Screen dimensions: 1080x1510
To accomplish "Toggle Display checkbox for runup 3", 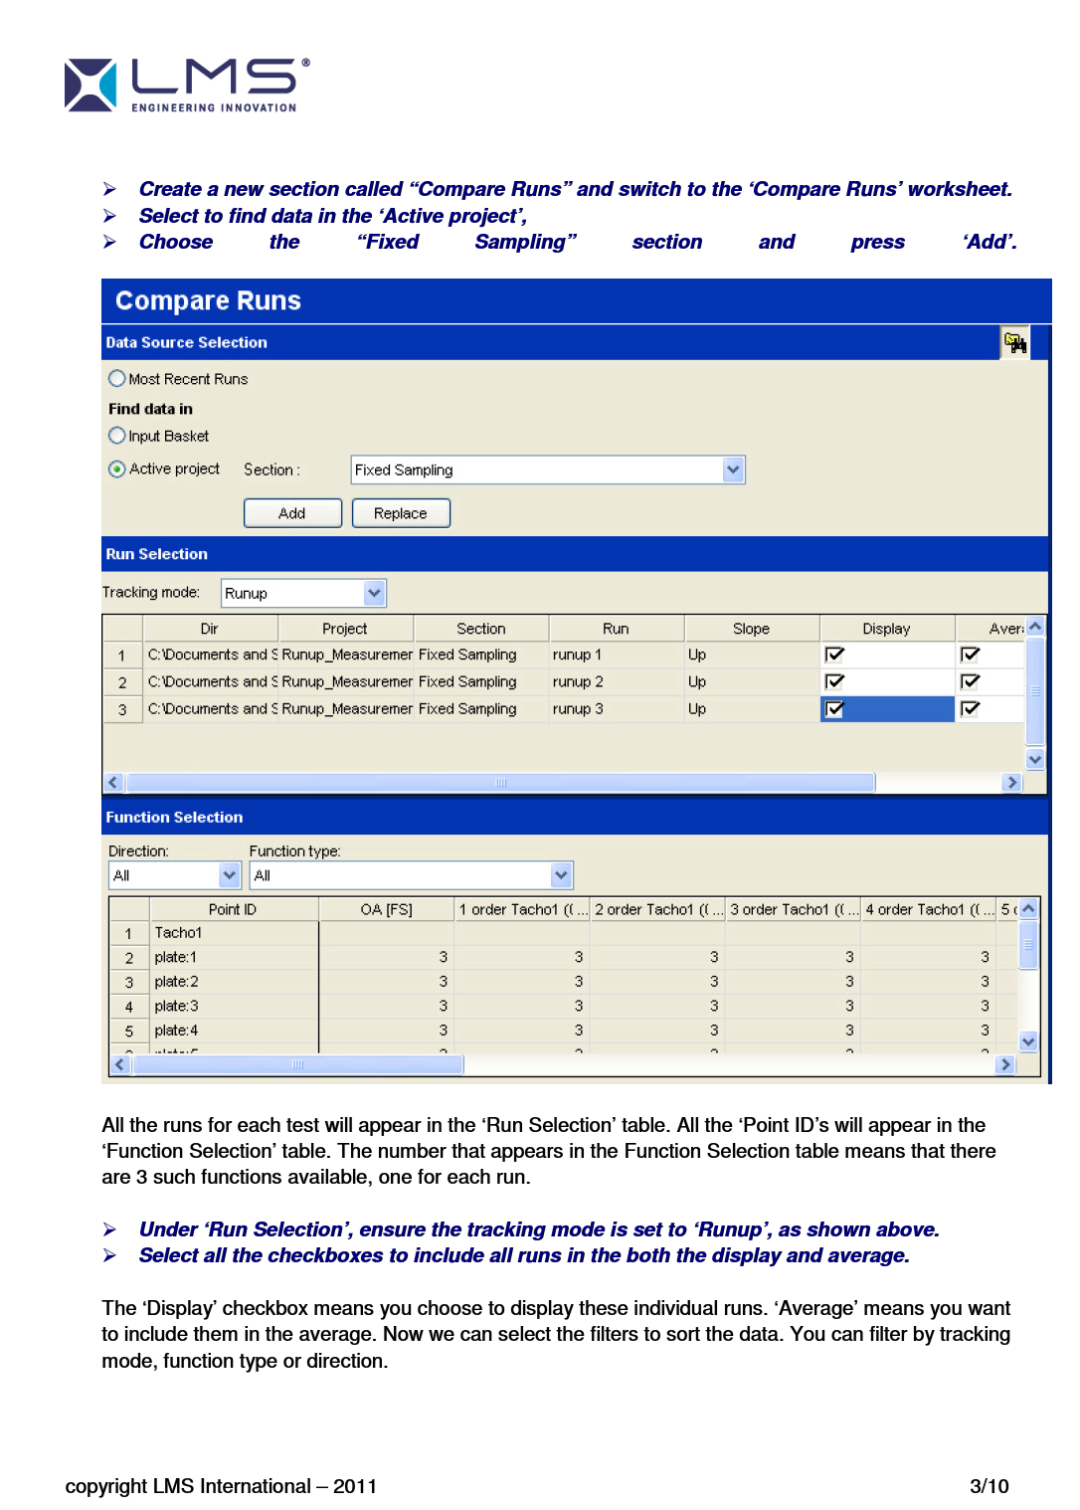I will 834,709.
